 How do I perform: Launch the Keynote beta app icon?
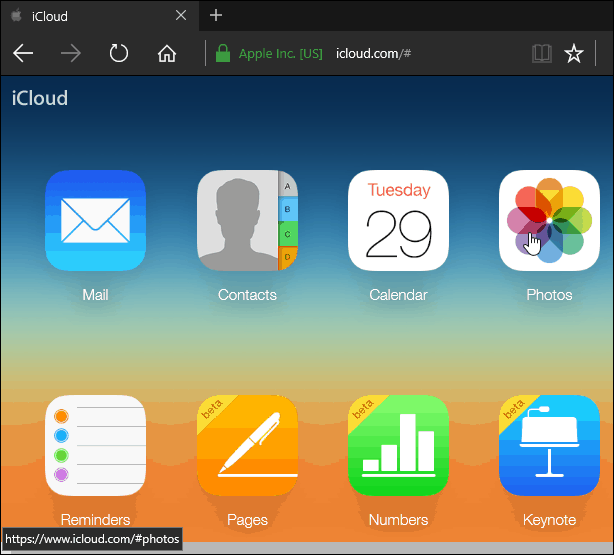549,445
